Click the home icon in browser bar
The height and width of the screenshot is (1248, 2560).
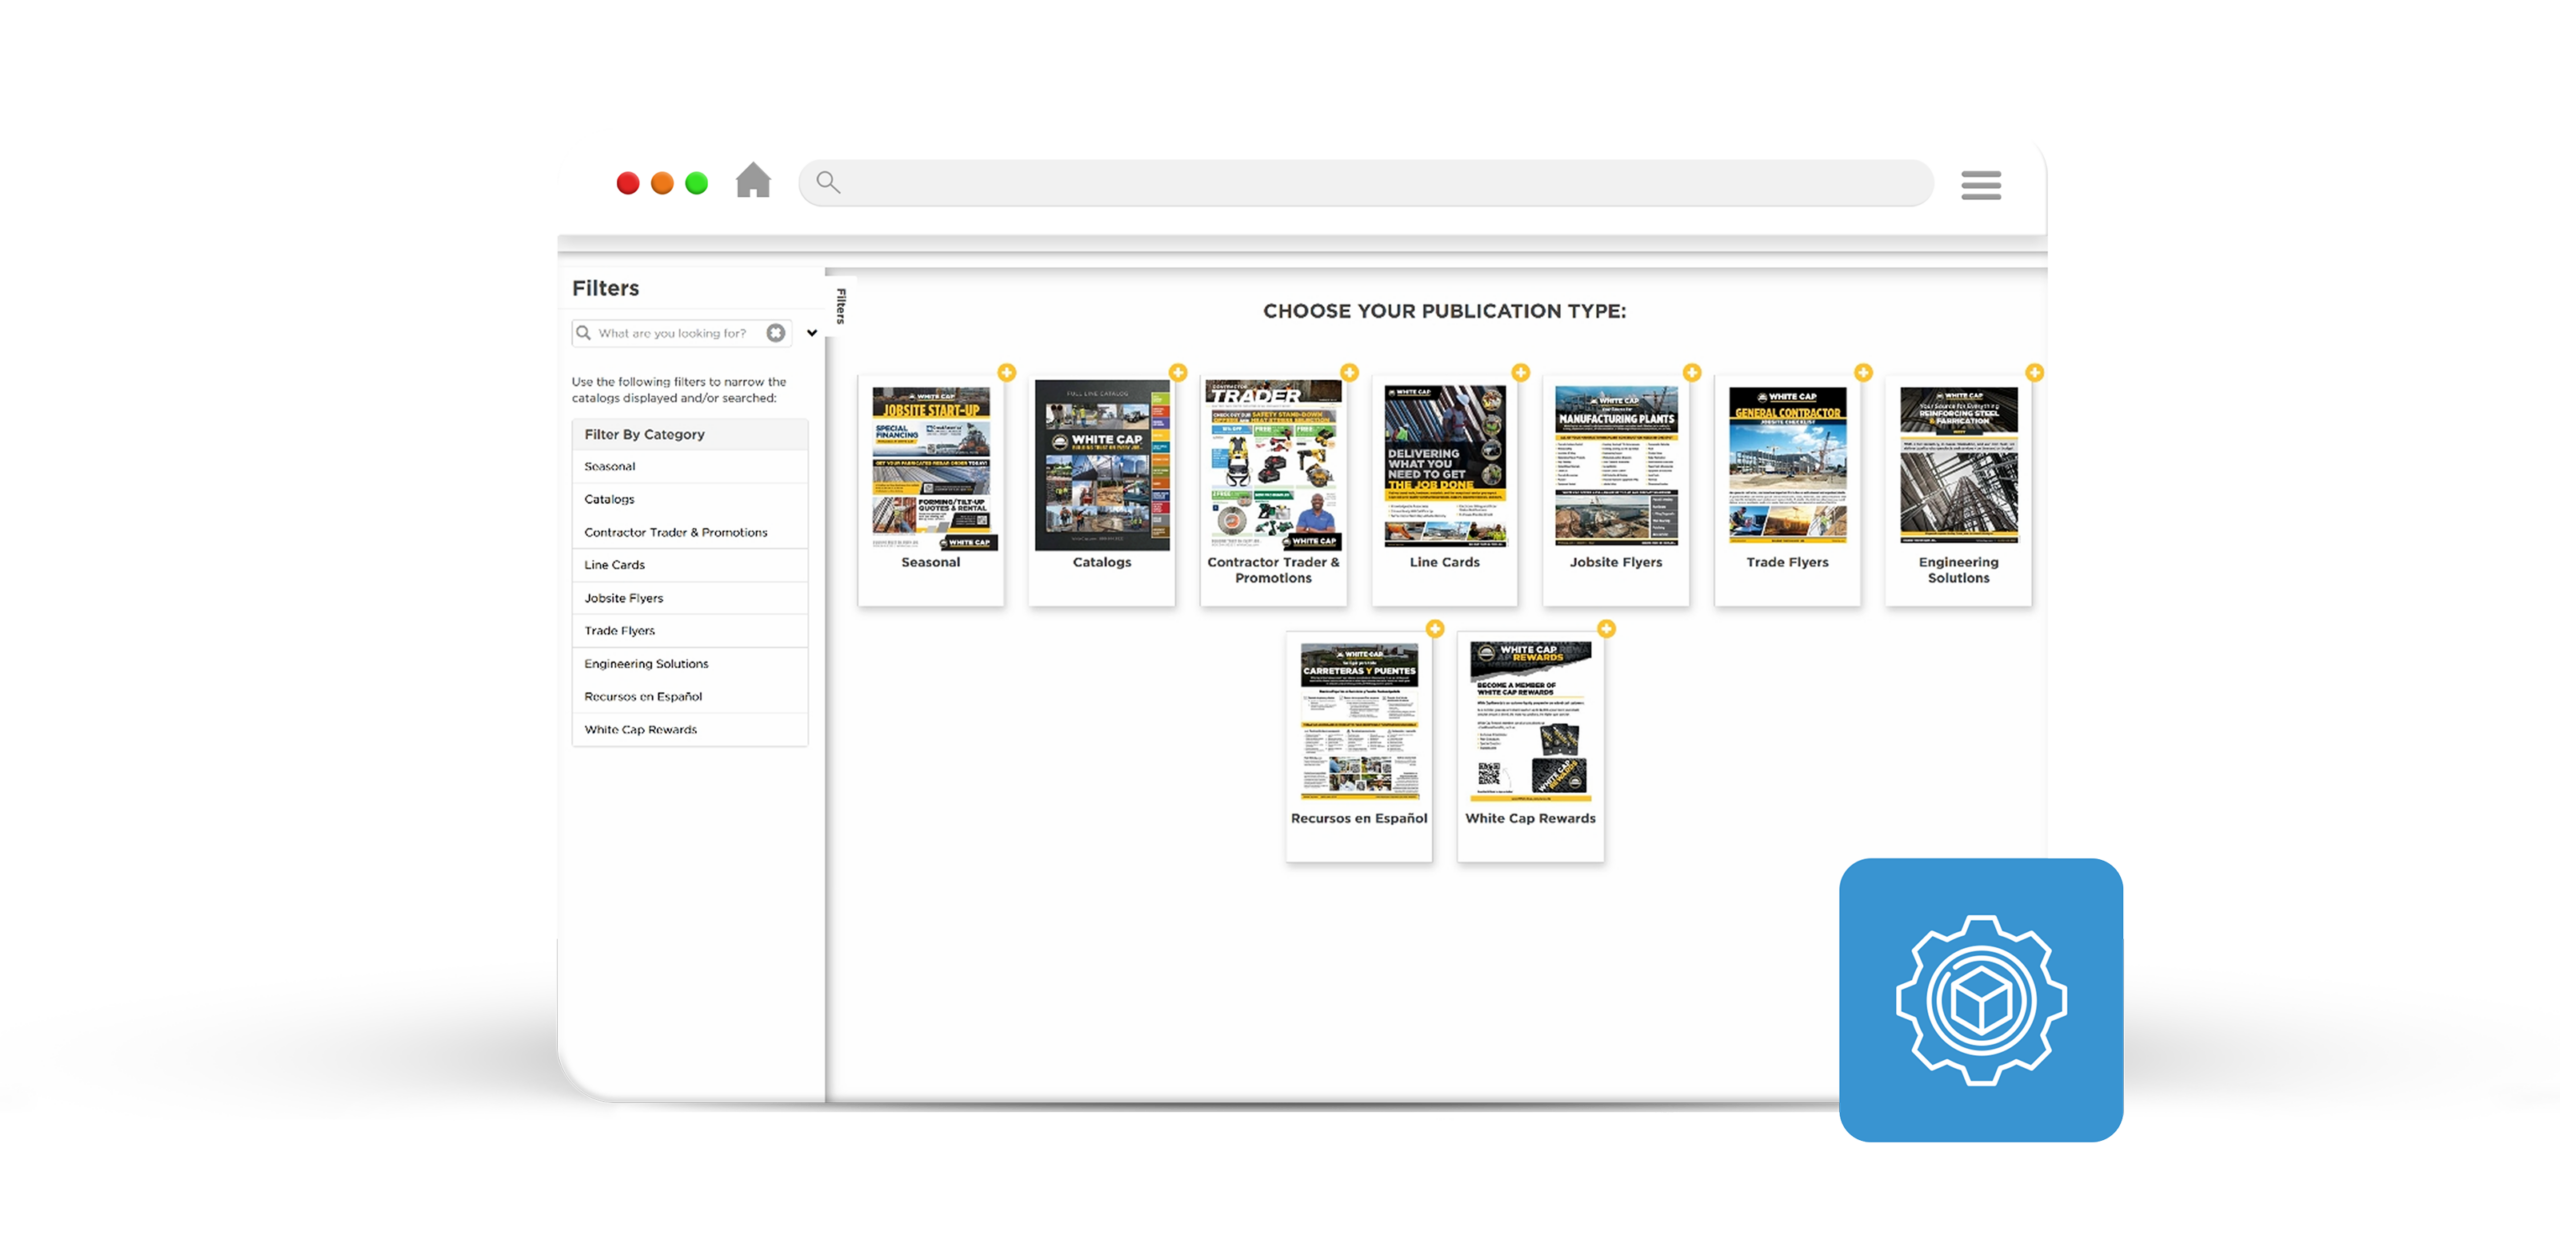coord(753,181)
